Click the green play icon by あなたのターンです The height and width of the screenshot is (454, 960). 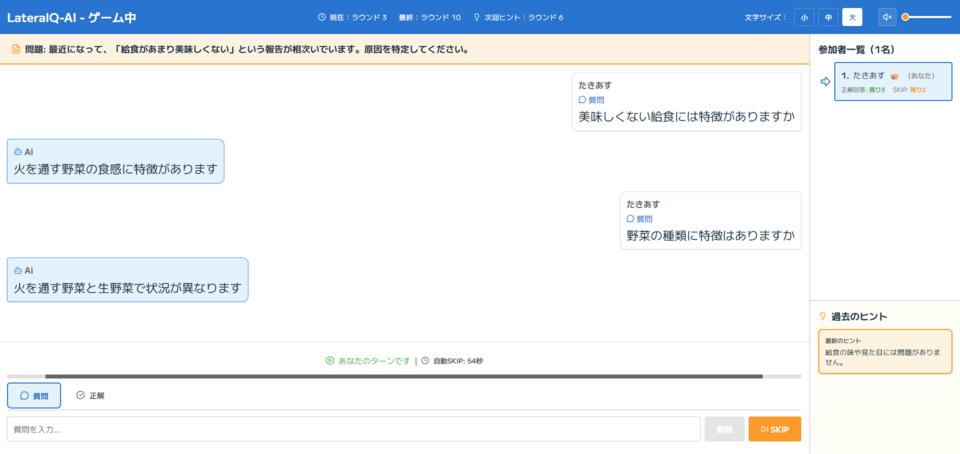329,361
